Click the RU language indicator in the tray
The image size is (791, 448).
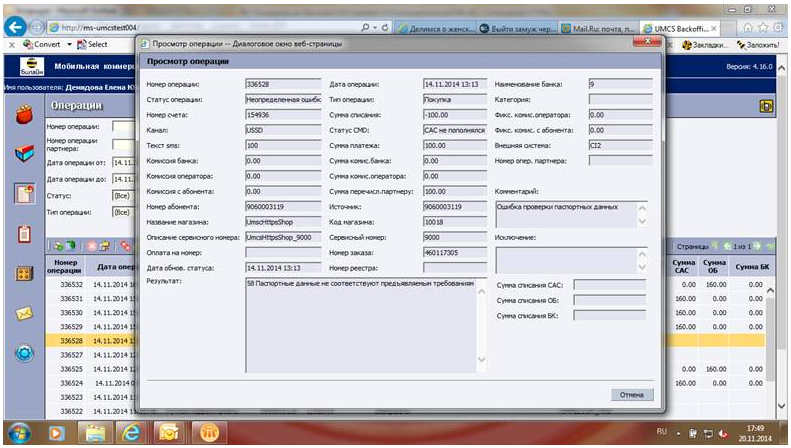click(x=661, y=432)
